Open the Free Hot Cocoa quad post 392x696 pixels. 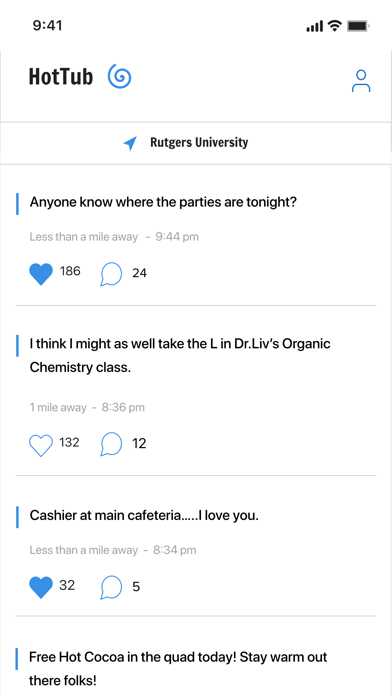click(178, 668)
